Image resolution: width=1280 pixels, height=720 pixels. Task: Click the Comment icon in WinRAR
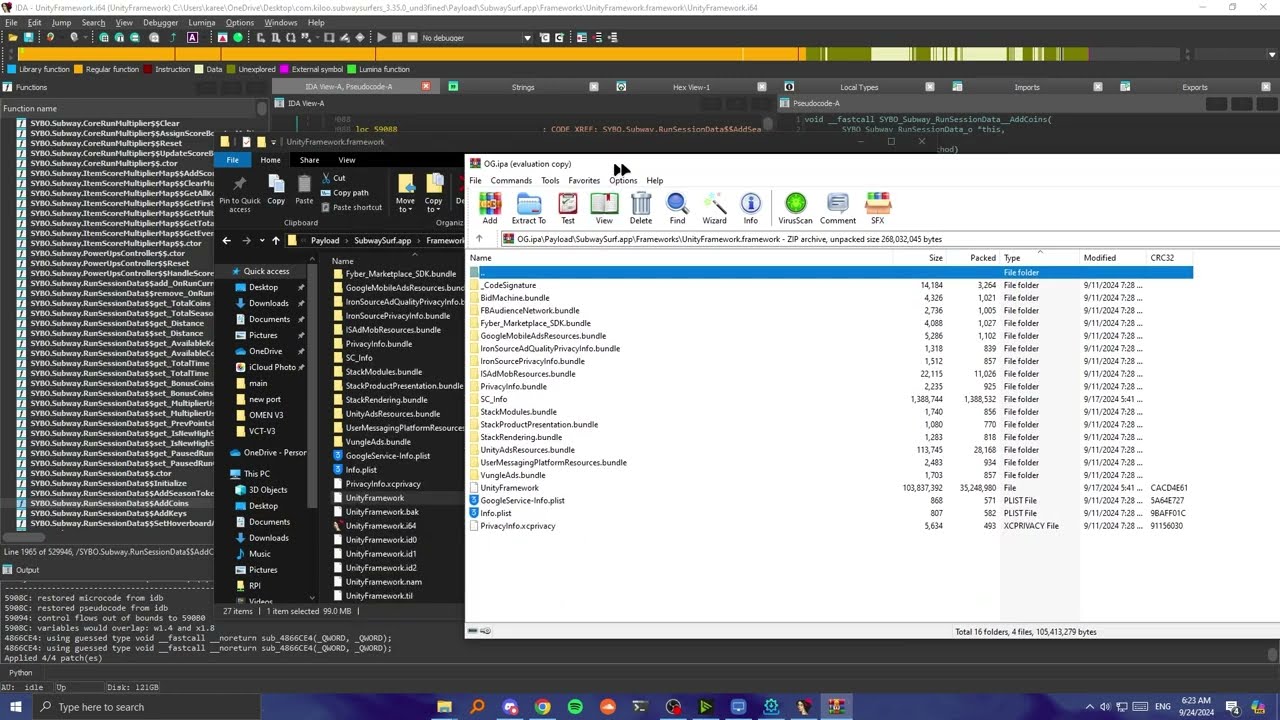(x=838, y=208)
